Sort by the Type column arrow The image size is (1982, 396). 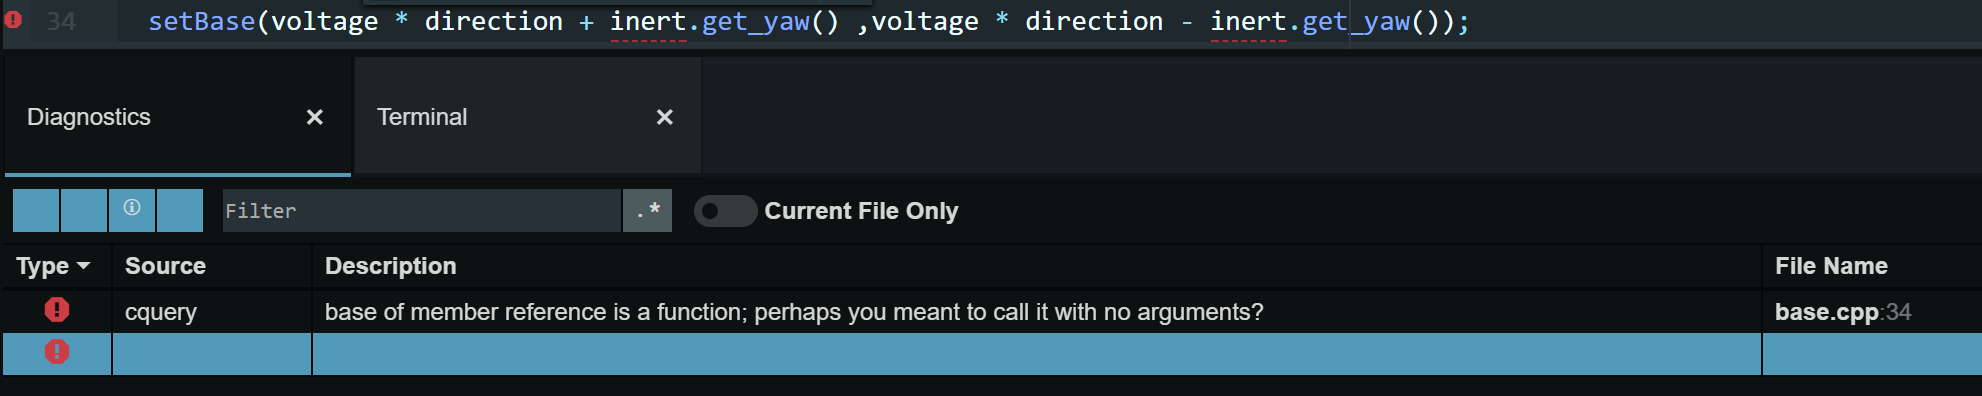coord(83,266)
